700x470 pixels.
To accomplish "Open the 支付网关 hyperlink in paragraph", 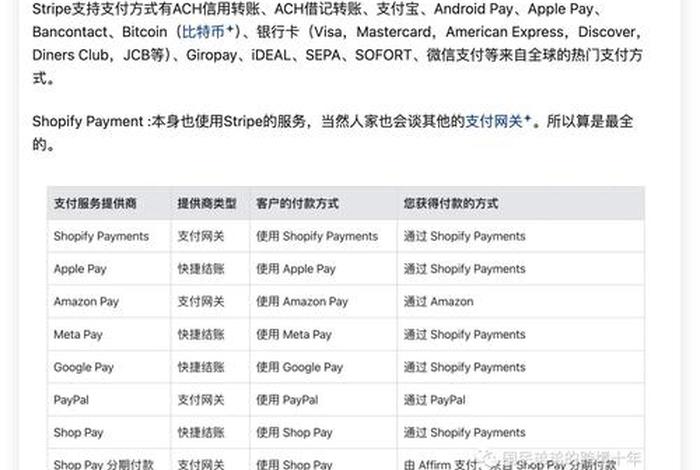I will pos(498,121).
